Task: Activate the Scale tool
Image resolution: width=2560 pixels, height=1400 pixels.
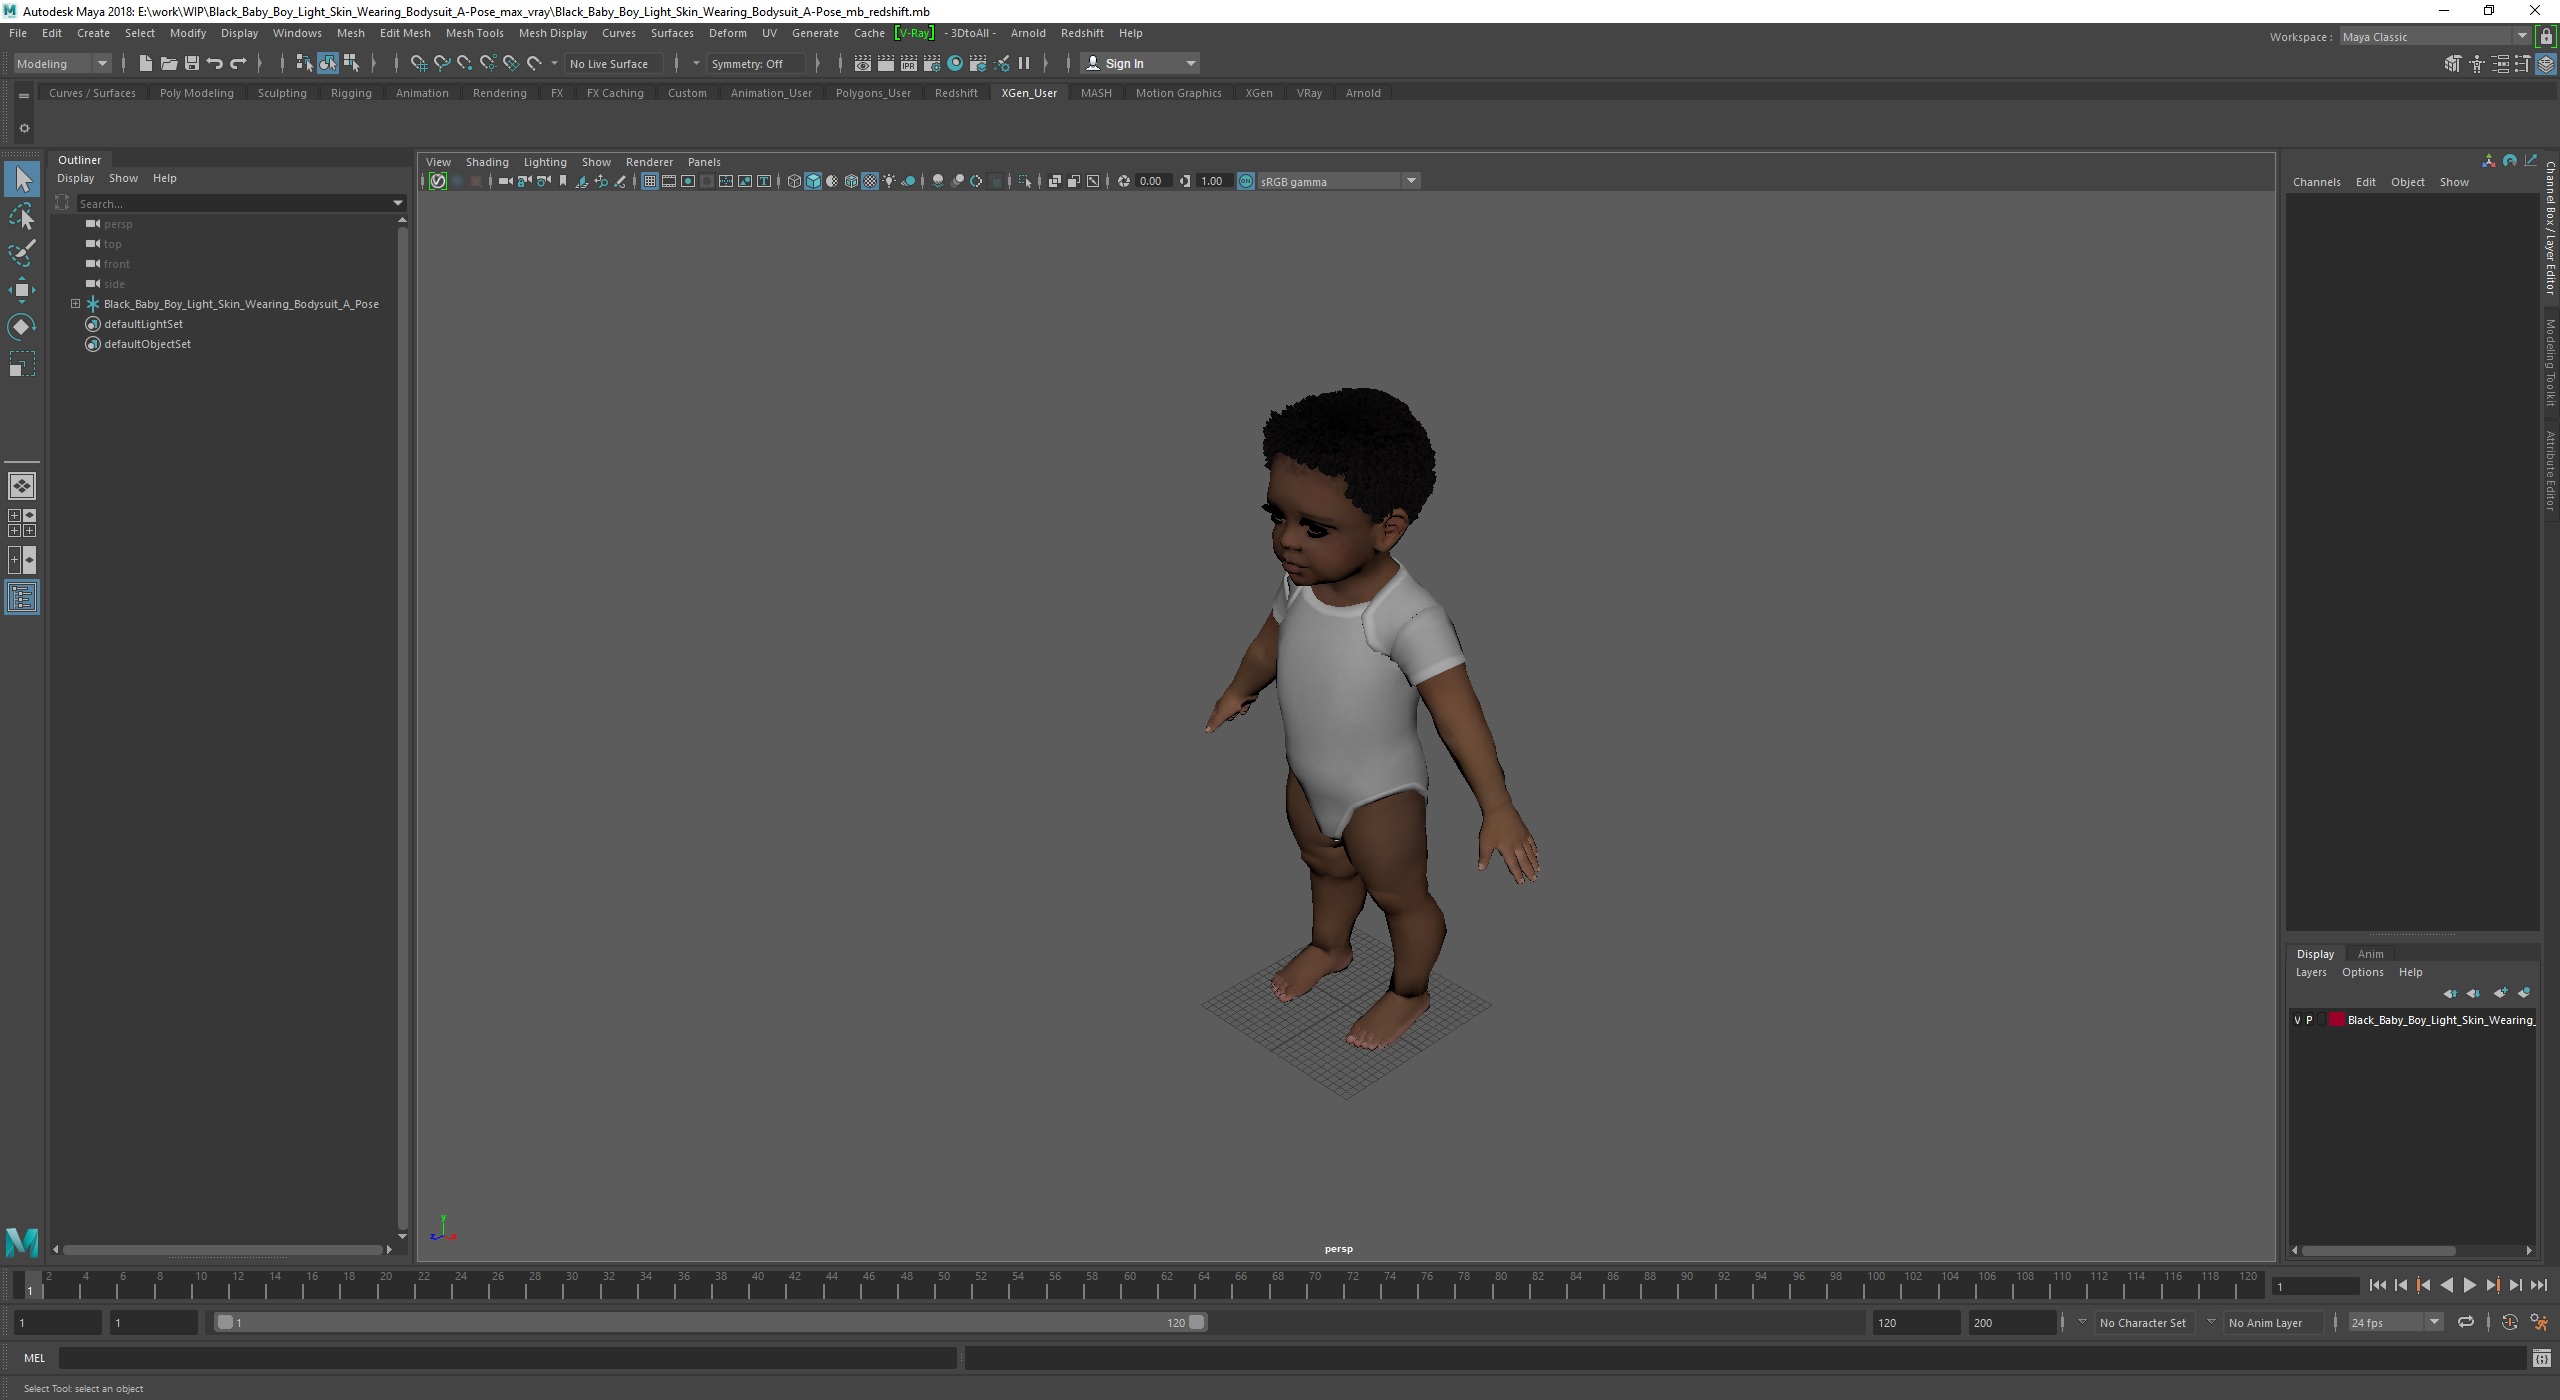Action: coord(22,364)
